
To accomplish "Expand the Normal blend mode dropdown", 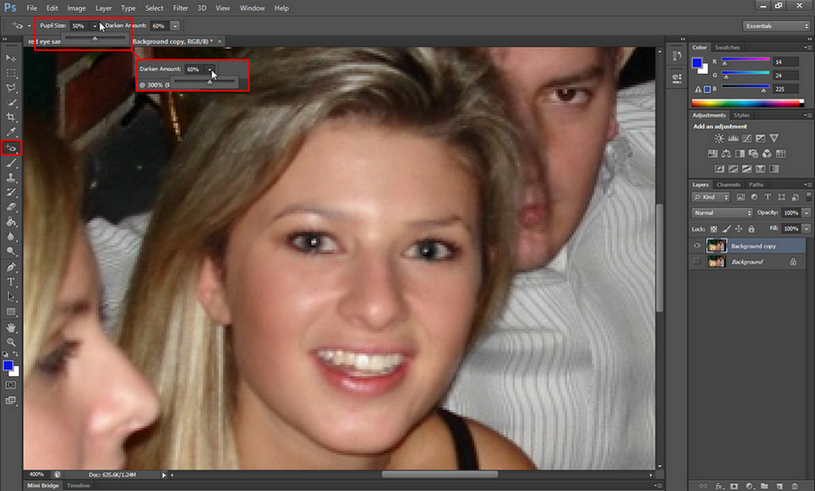I will (x=722, y=213).
